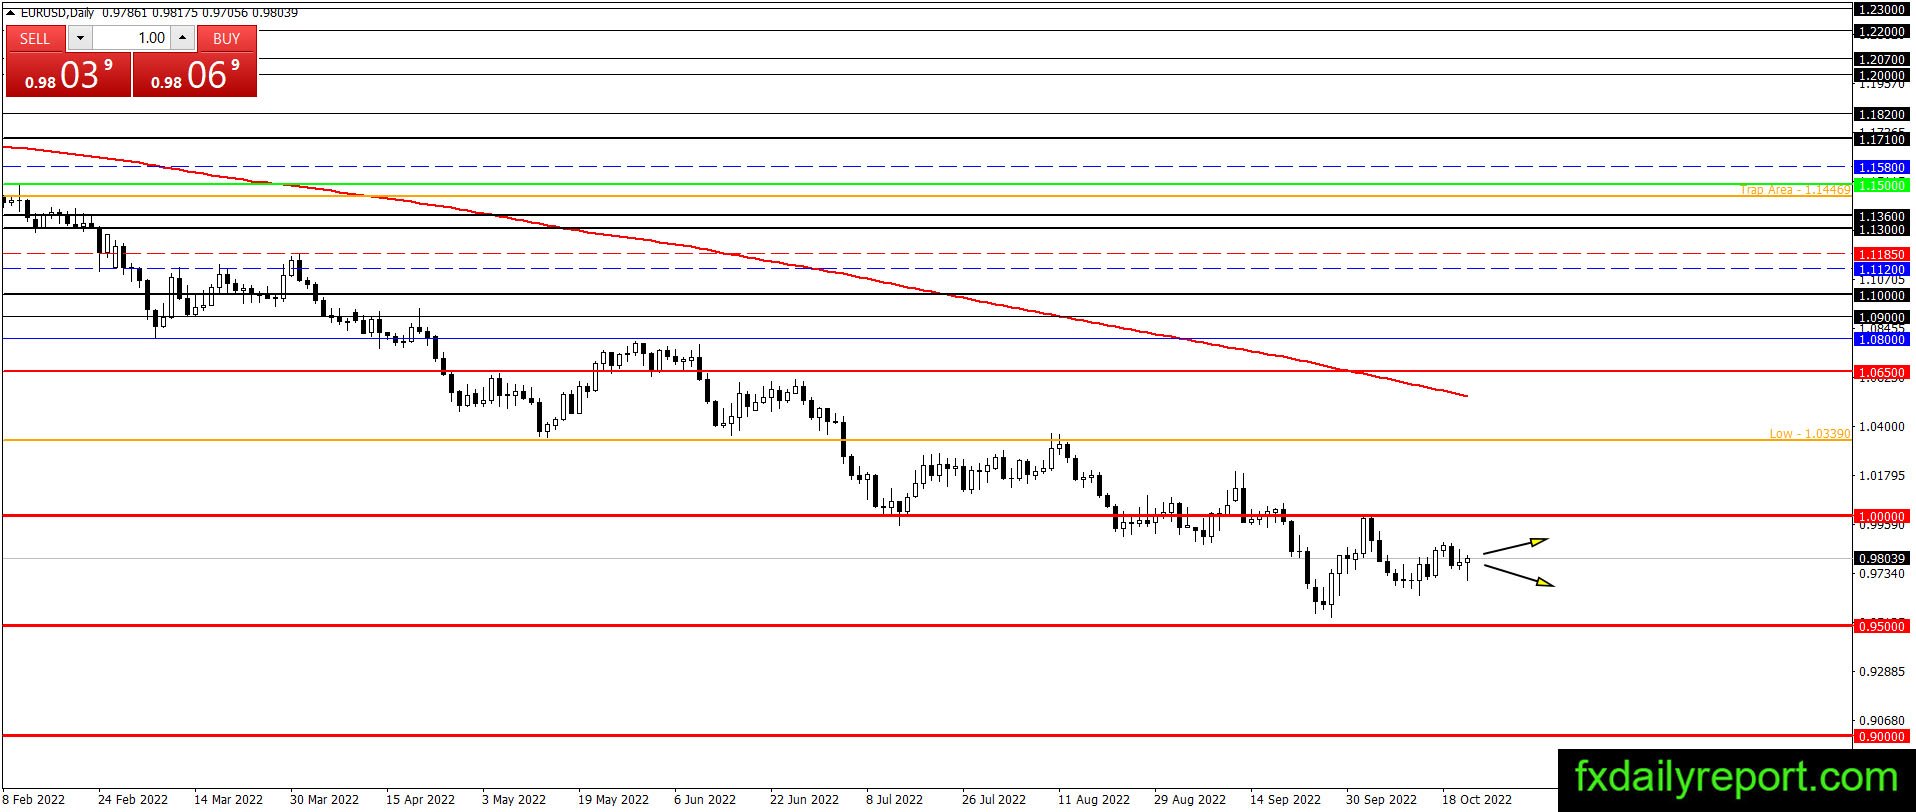Select the blue 1.08000 price label
Image resolution: width=1916 pixels, height=812 pixels.
pyautogui.click(x=1881, y=340)
